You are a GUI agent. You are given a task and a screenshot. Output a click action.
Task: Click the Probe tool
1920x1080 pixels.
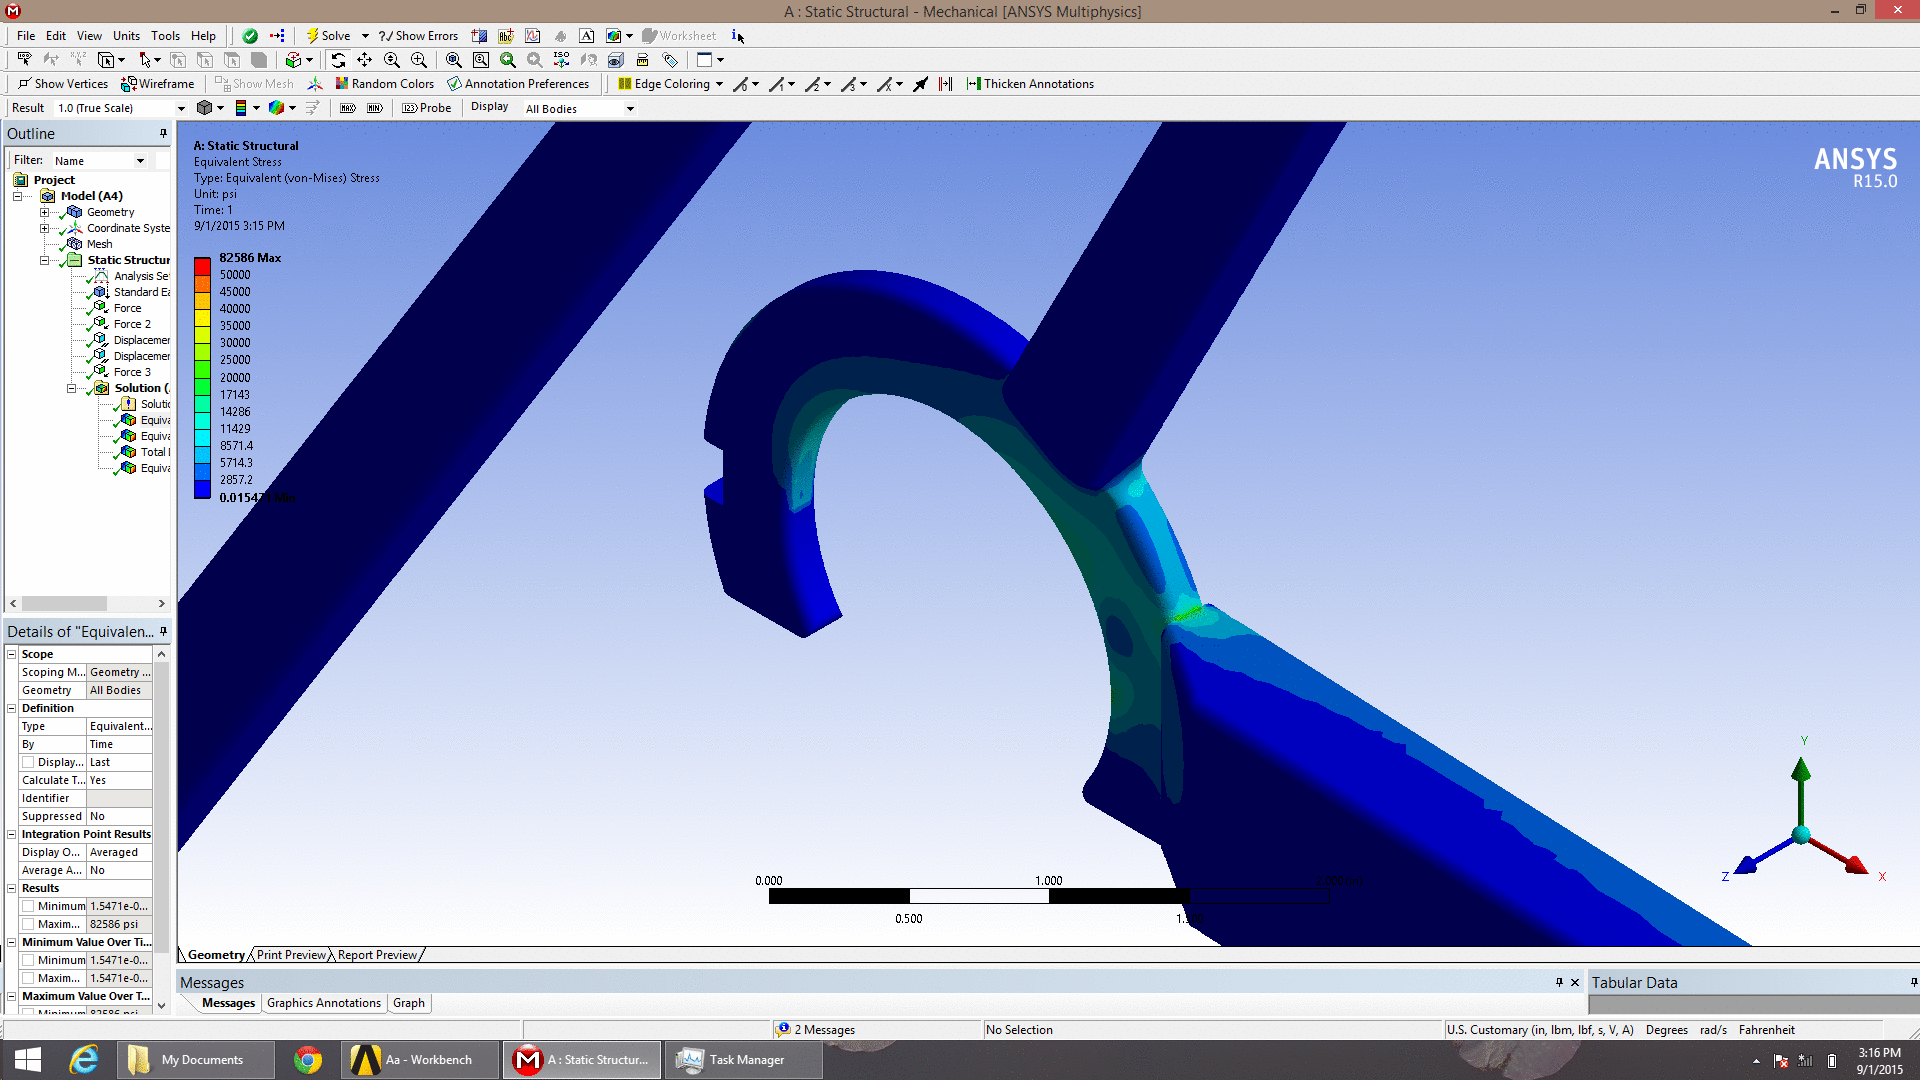coord(427,108)
